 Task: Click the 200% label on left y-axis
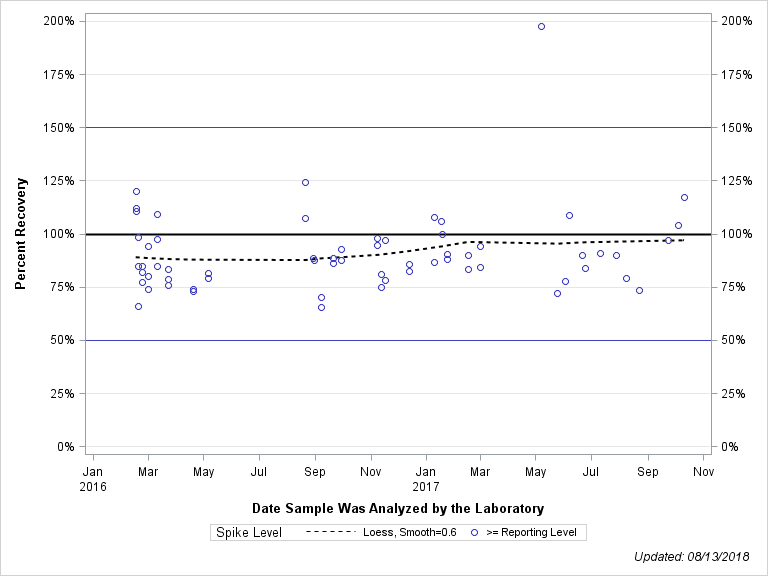(59, 21)
